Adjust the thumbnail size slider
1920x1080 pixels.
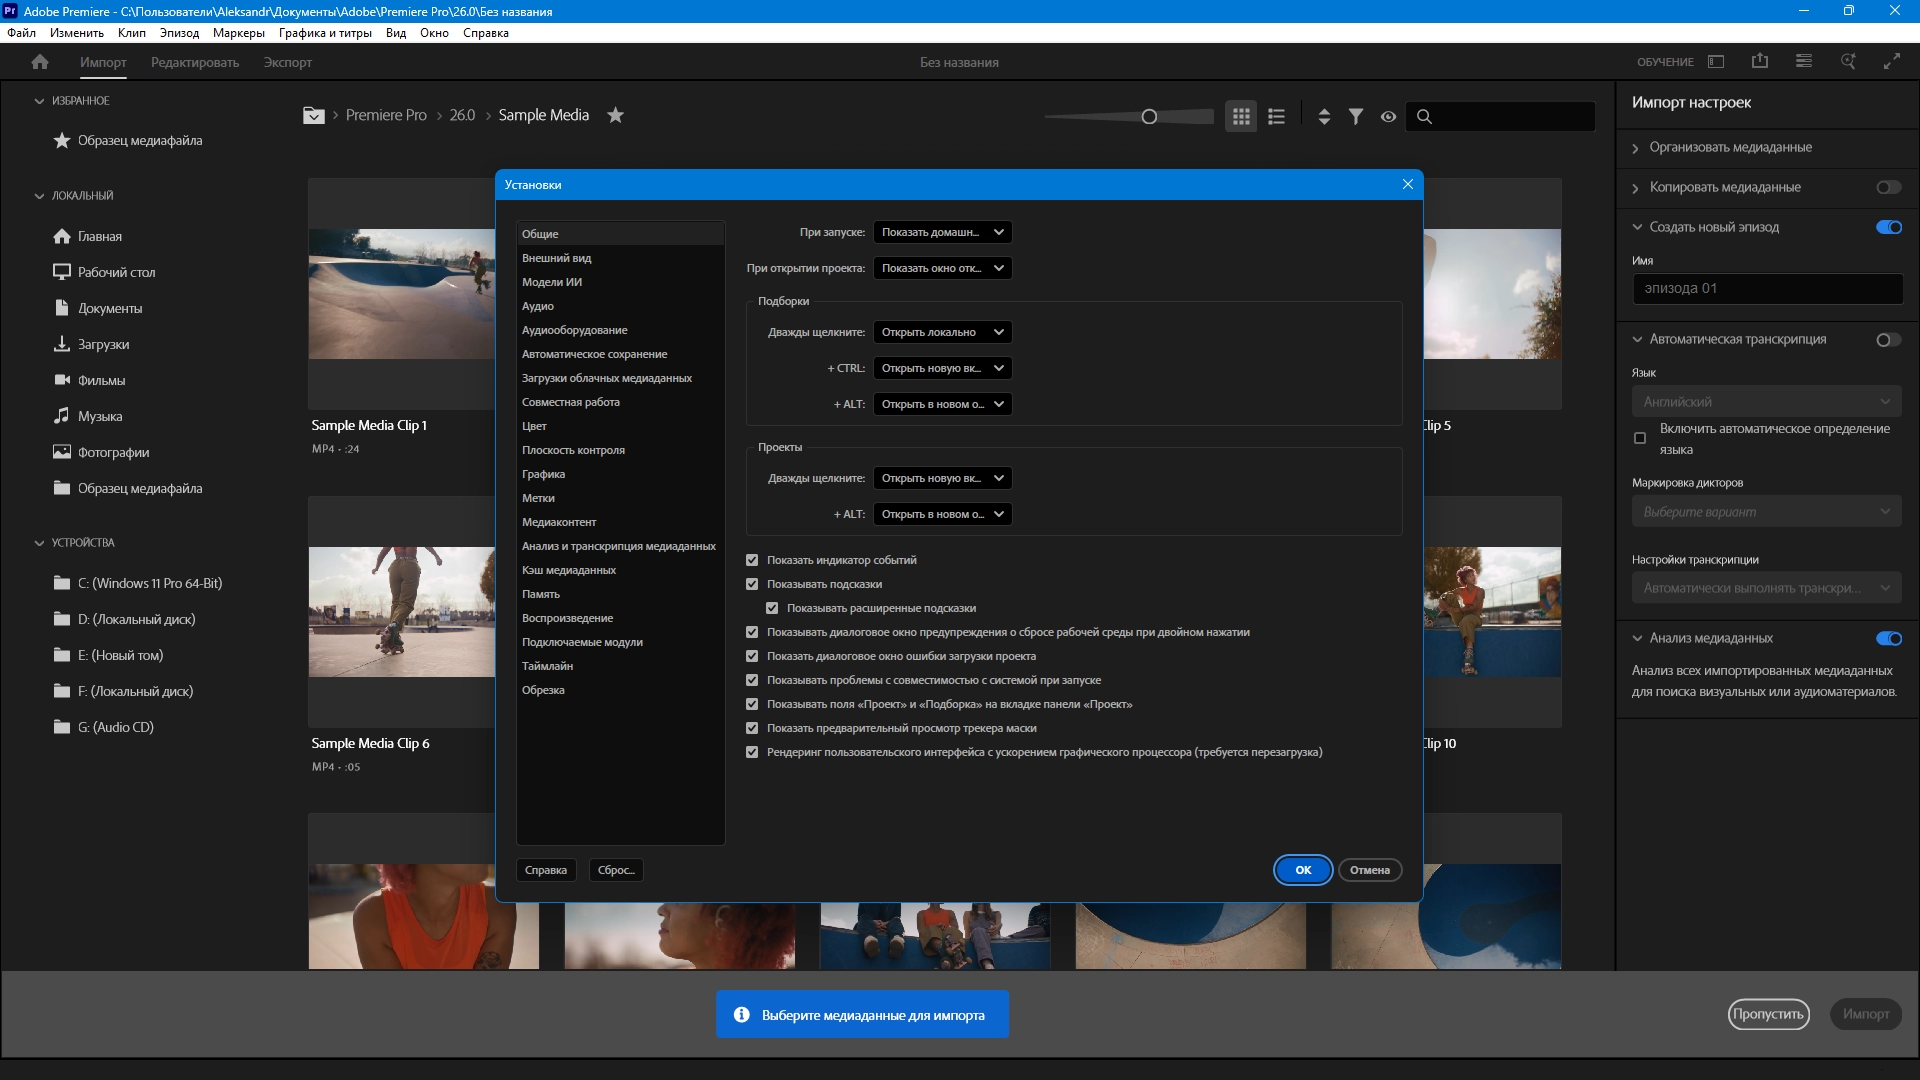pyautogui.click(x=1149, y=117)
